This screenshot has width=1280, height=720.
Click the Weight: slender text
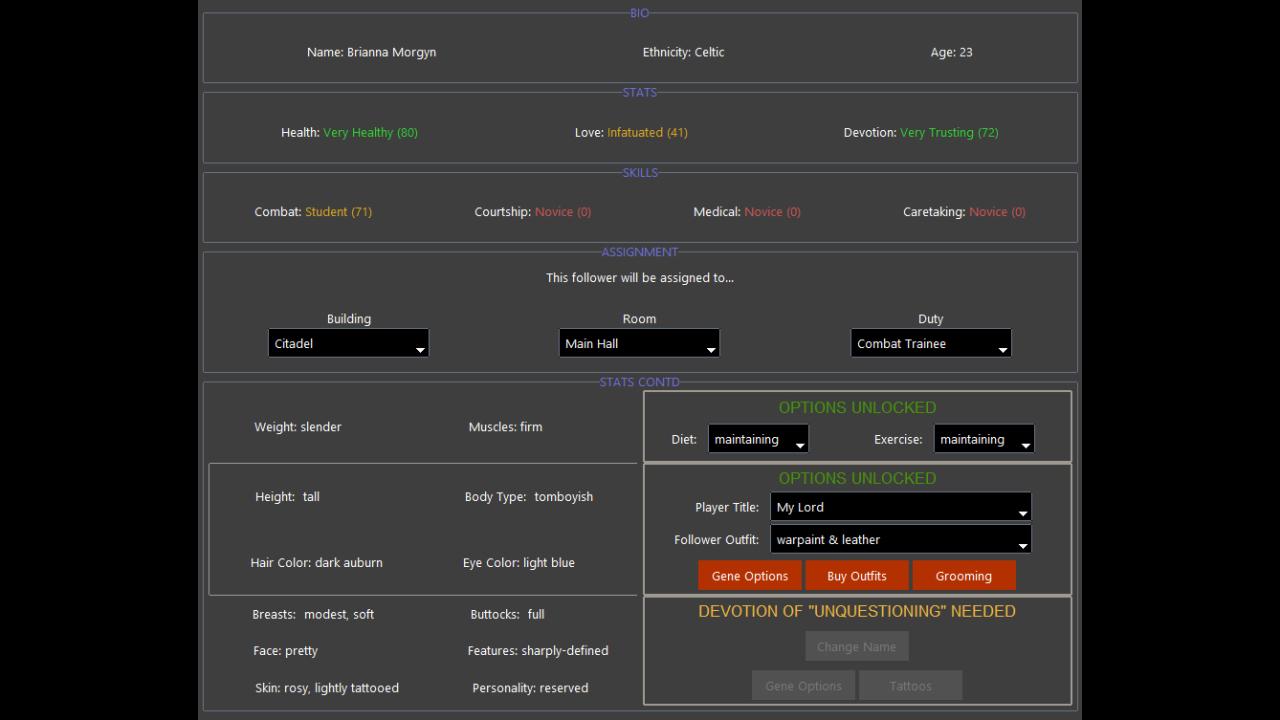[x=298, y=427]
